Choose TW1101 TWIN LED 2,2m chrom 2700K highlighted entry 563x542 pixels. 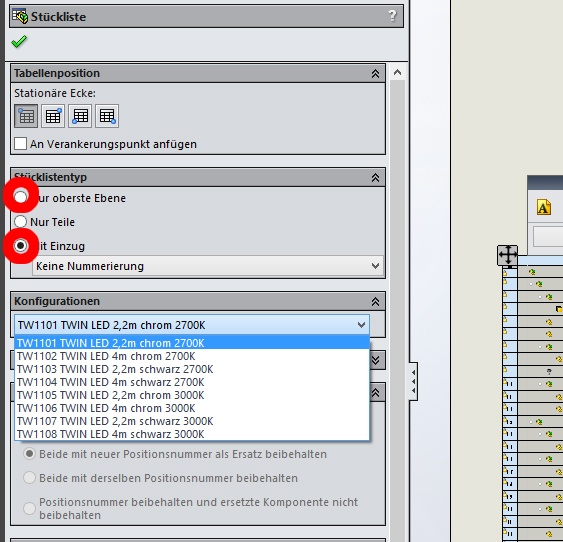click(192, 343)
